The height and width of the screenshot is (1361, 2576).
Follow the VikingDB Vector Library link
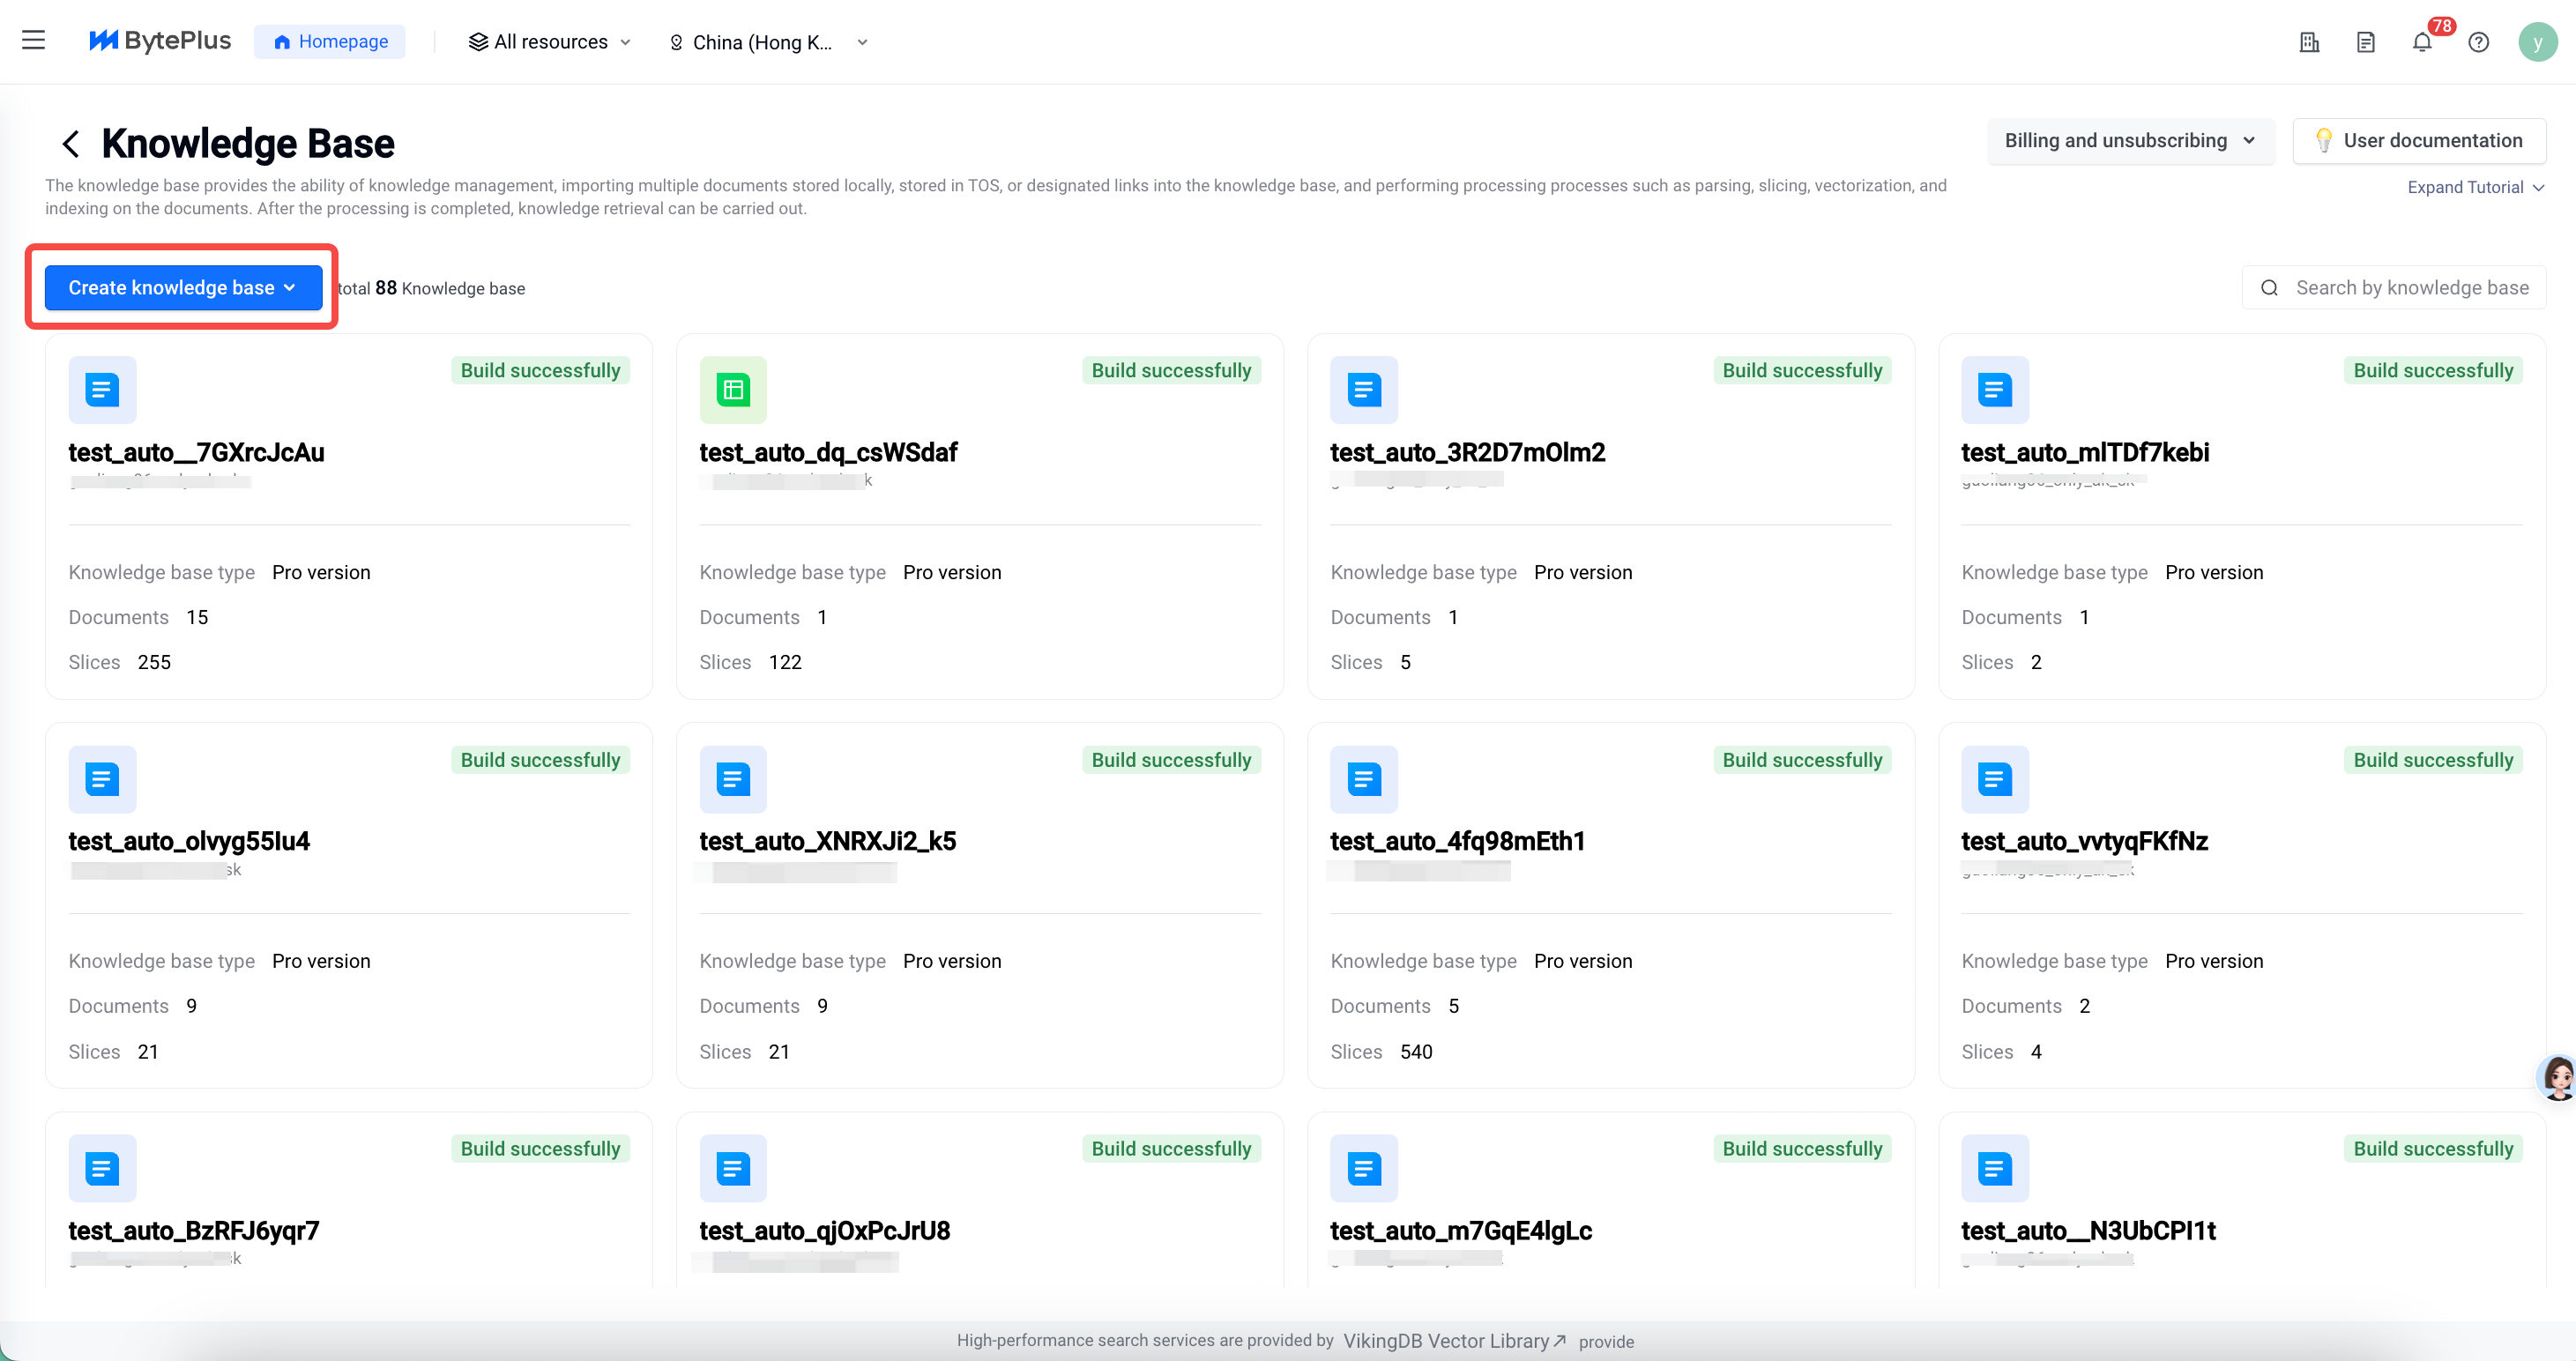1453,1341
